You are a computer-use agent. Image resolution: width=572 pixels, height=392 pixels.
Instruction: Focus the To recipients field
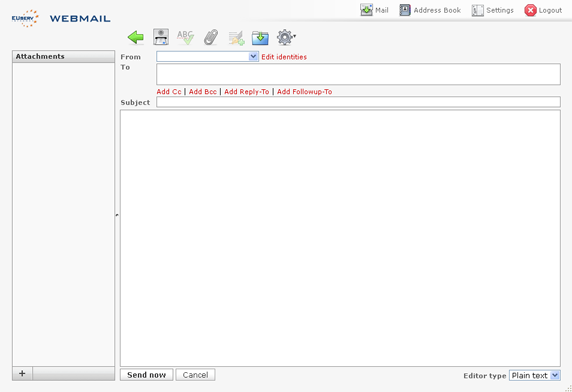(358, 74)
